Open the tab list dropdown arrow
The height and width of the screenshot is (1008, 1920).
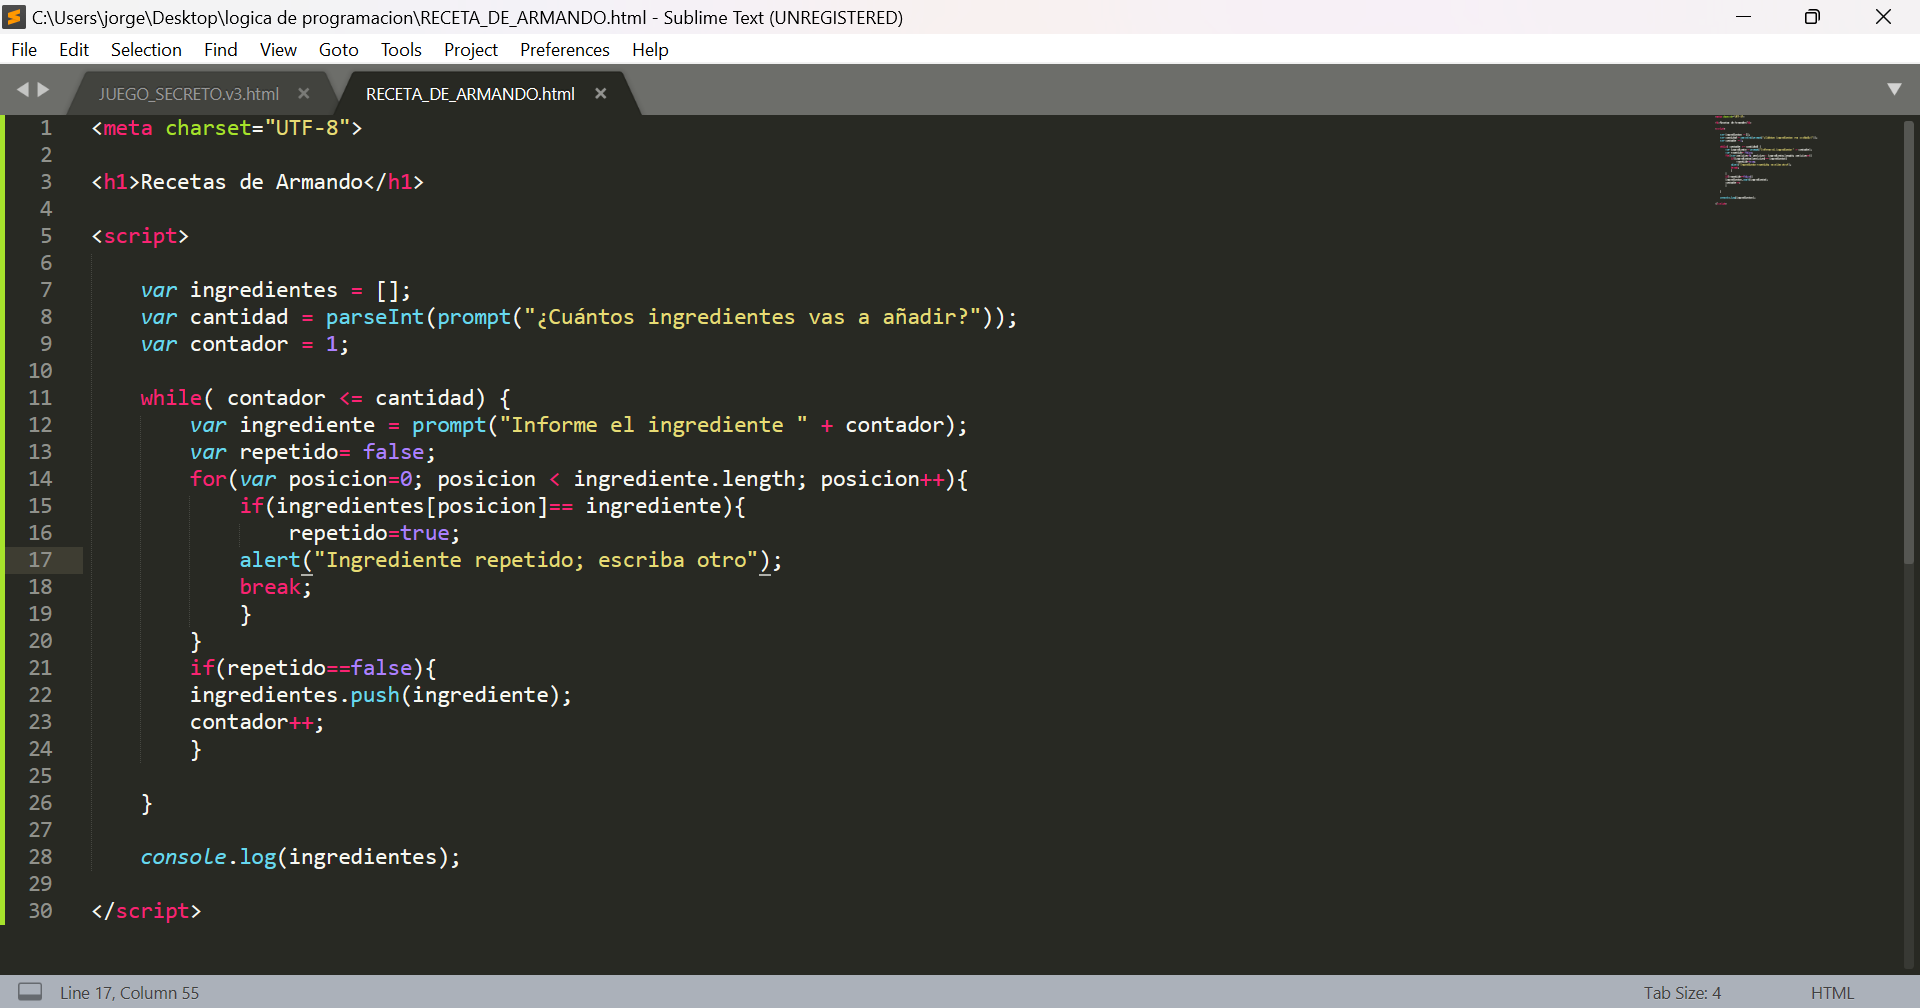click(1894, 89)
